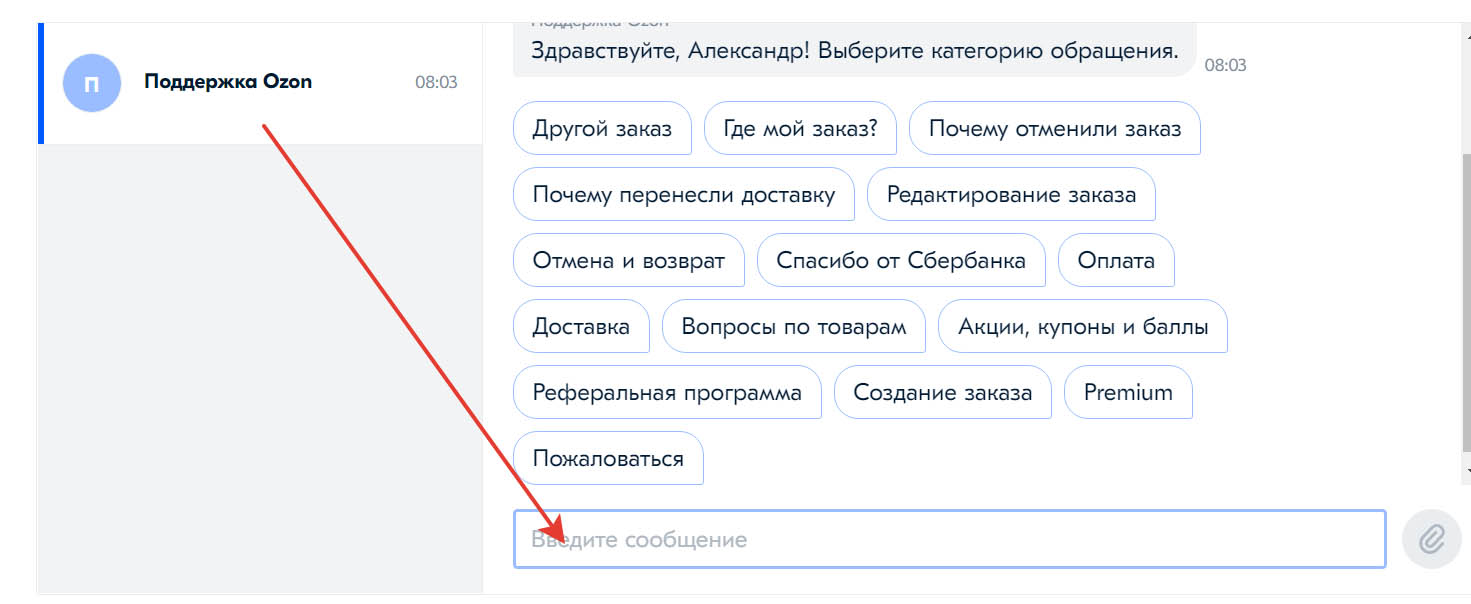
Task: Open the Поддержка Ozon chat conversation
Action: [260, 83]
